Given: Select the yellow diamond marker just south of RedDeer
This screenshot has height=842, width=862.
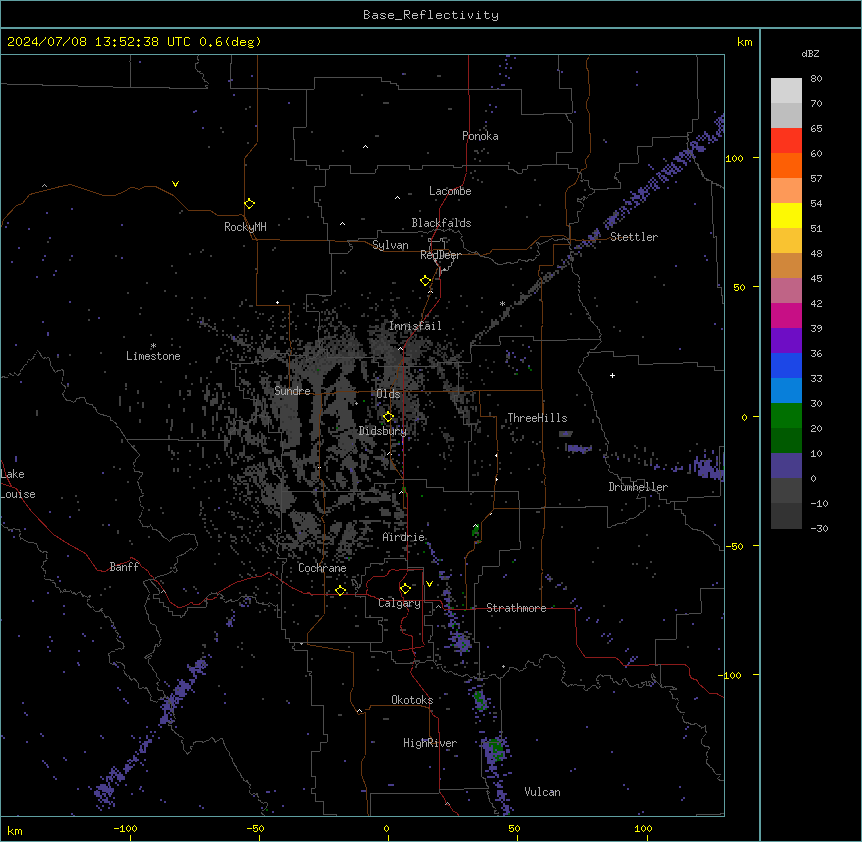Looking at the screenshot, I should [426, 281].
